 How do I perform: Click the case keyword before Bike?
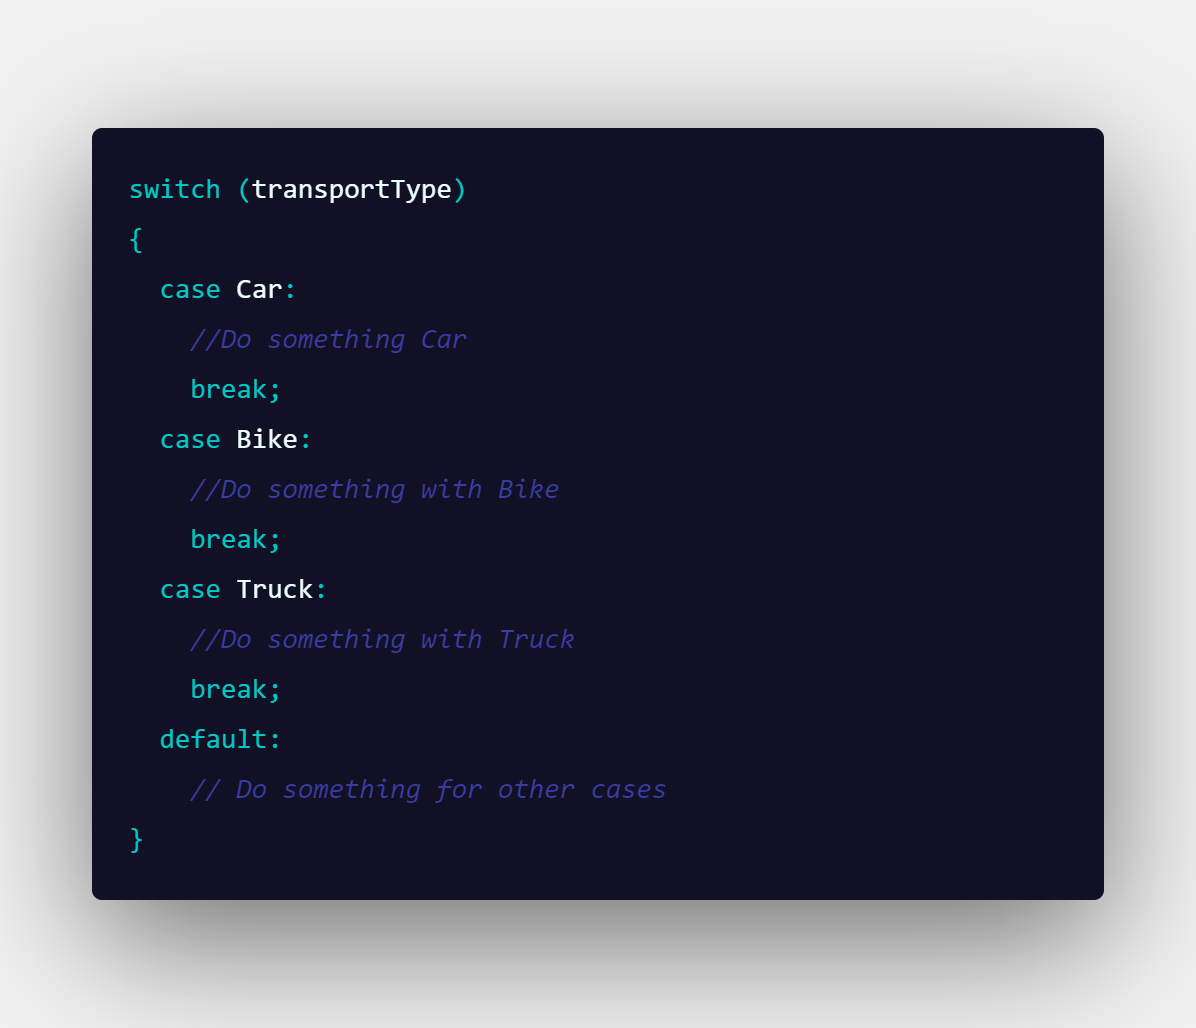(190, 440)
